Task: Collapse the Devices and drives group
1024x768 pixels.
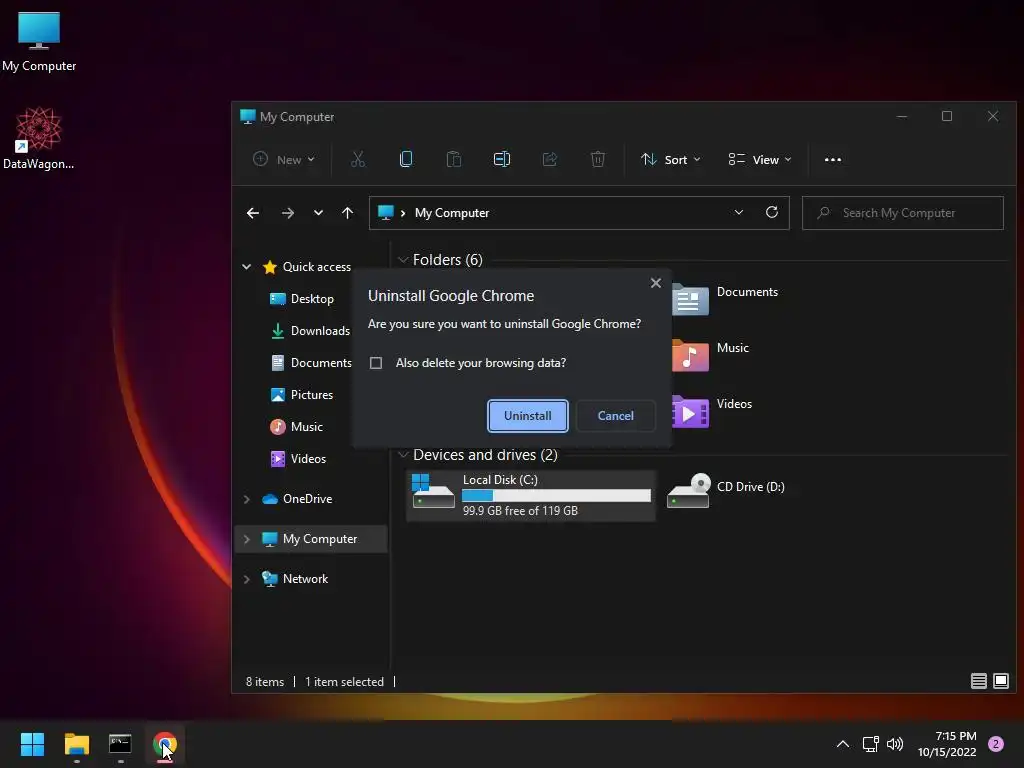Action: coord(404,455)
